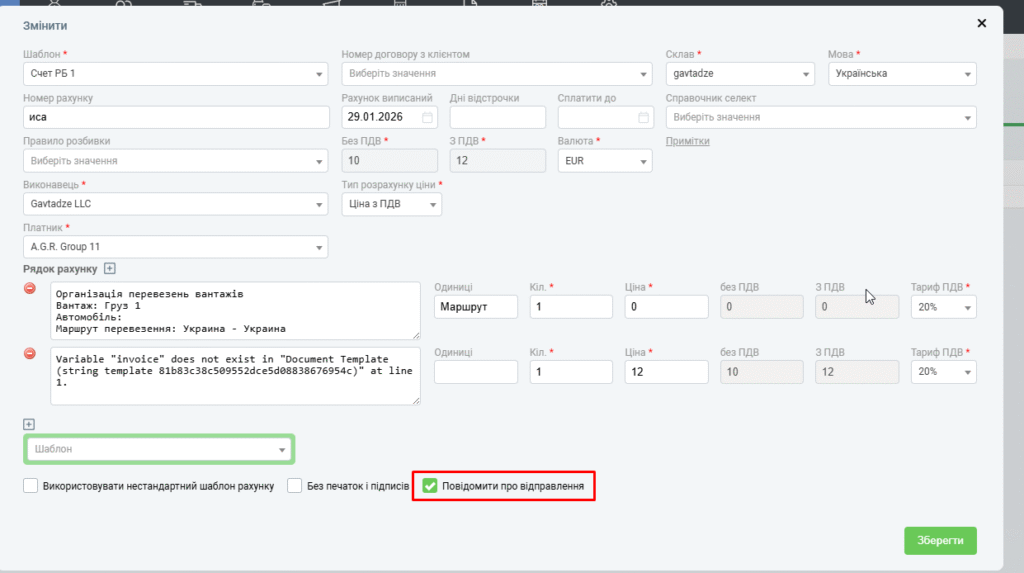This screenshot has height=573, width=1024.
Task: Check the "Без печаток і підписів" box
Action: click(x=295, y=486)
